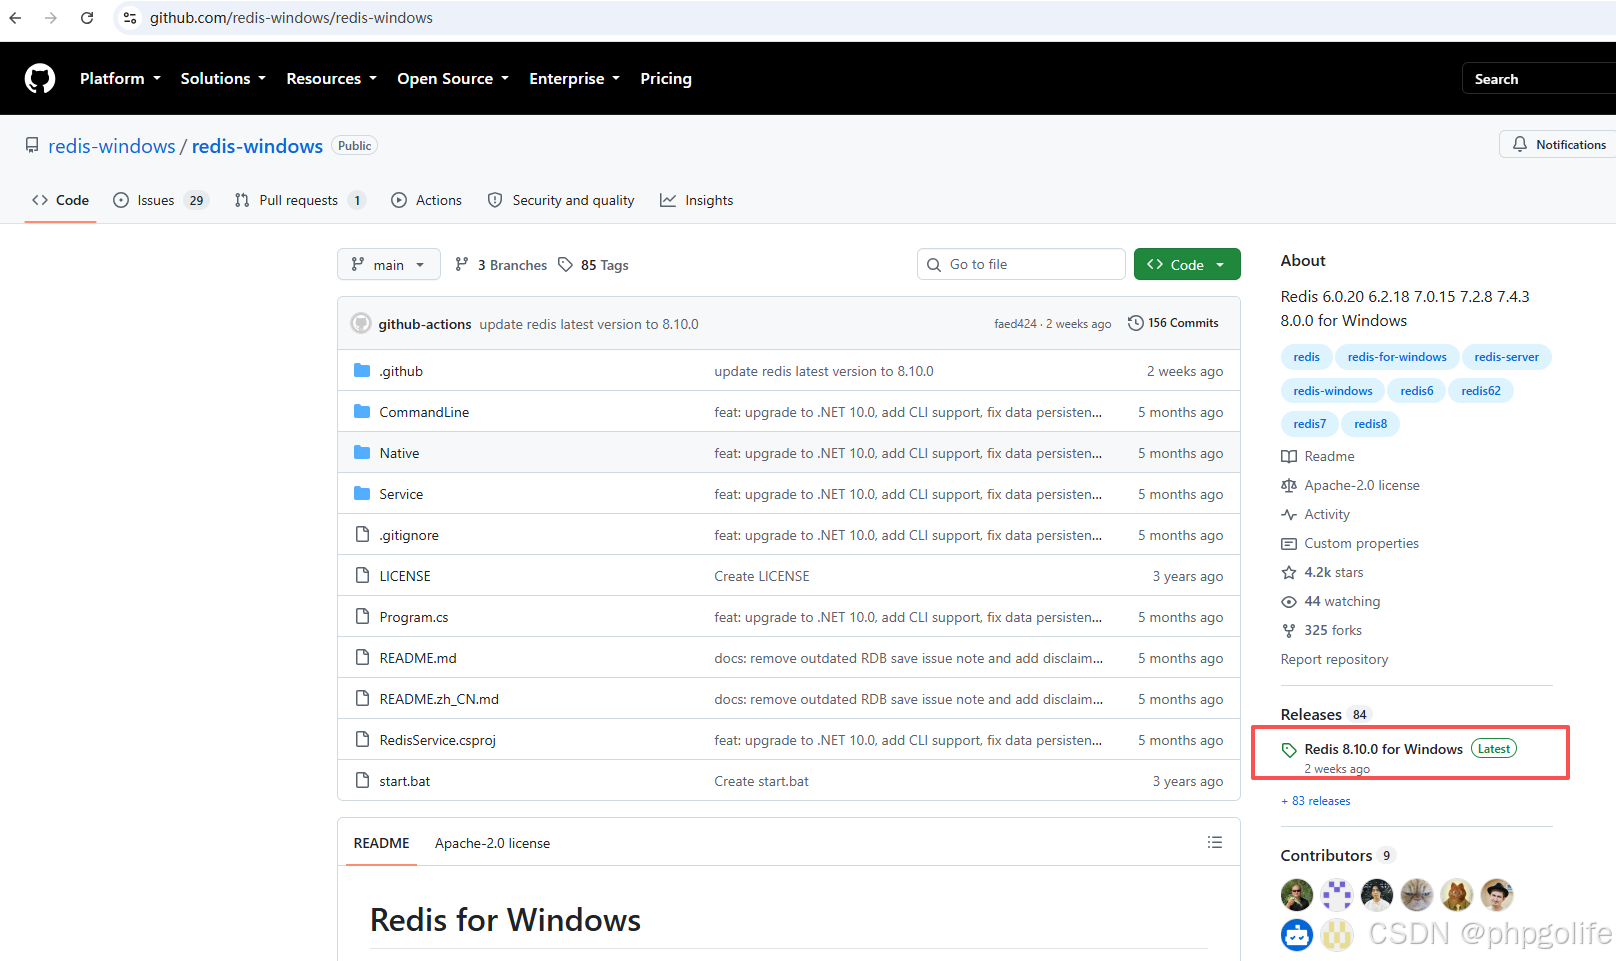Open the main branch selector dropdown
Screen dimensions: 1616x961
click(x=389, y=265)
